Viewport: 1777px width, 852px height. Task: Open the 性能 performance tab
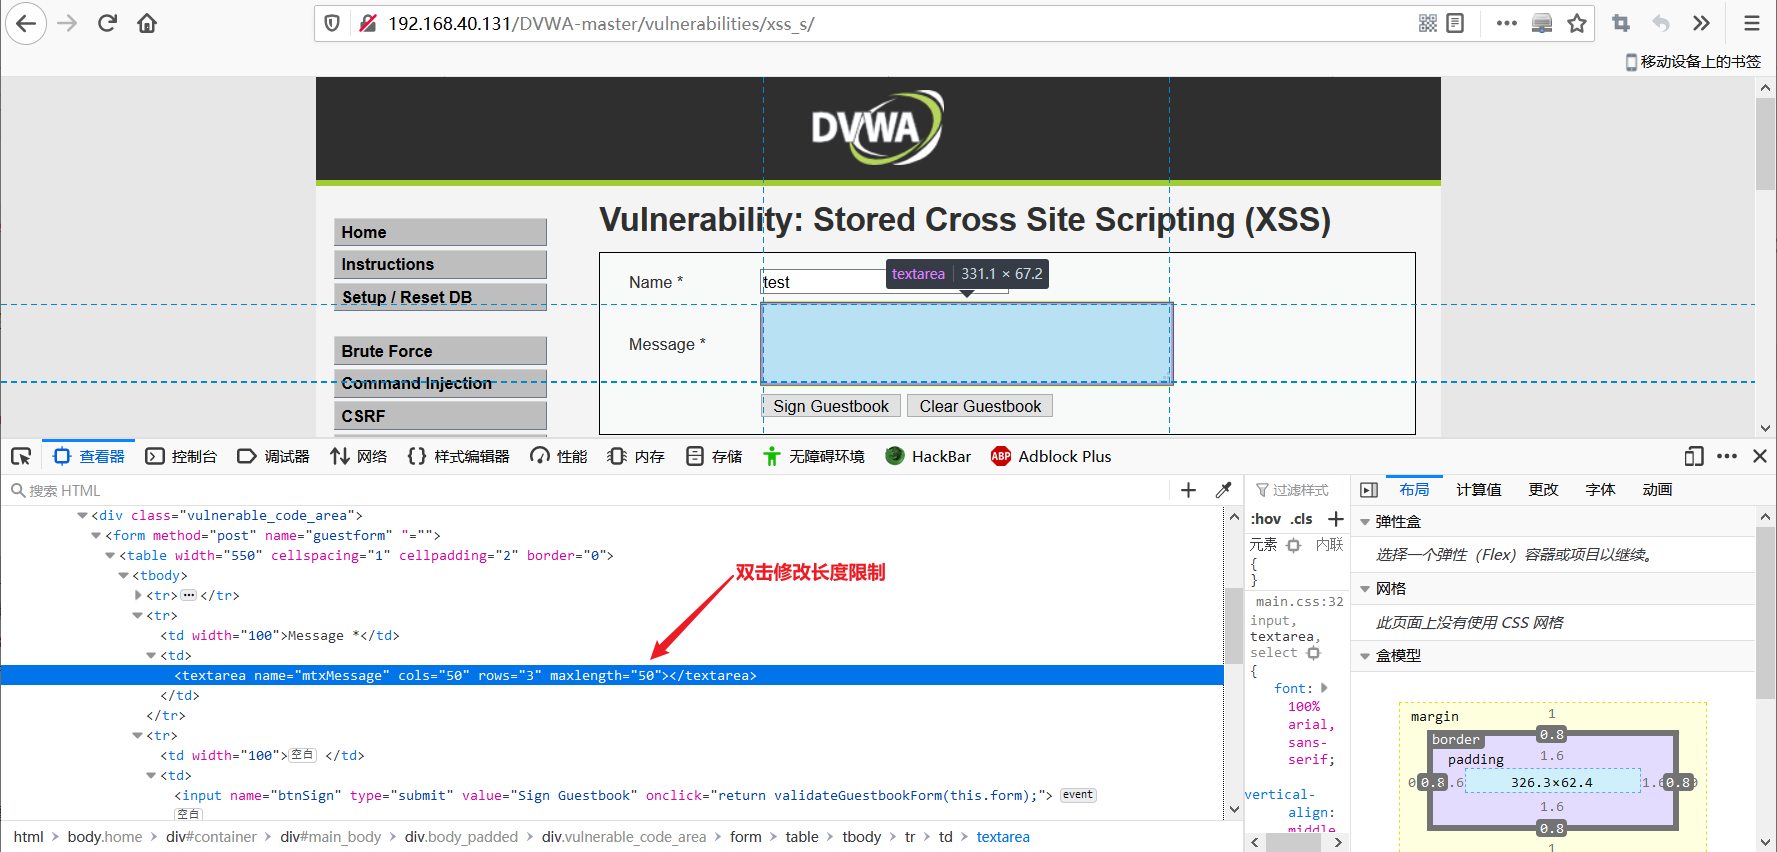pos(559,457)
